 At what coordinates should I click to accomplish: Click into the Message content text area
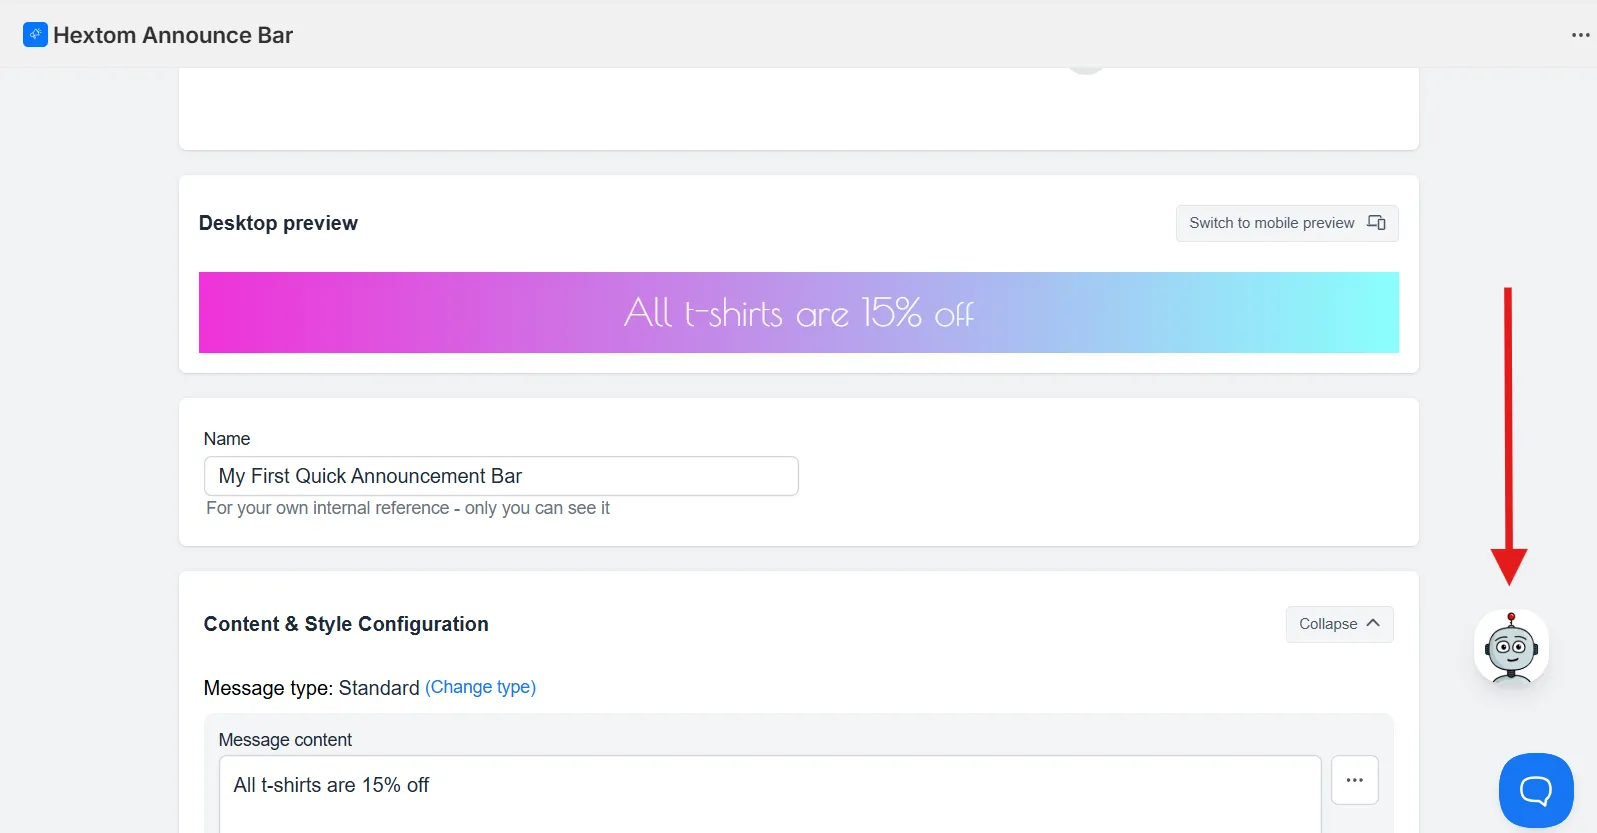770,794
